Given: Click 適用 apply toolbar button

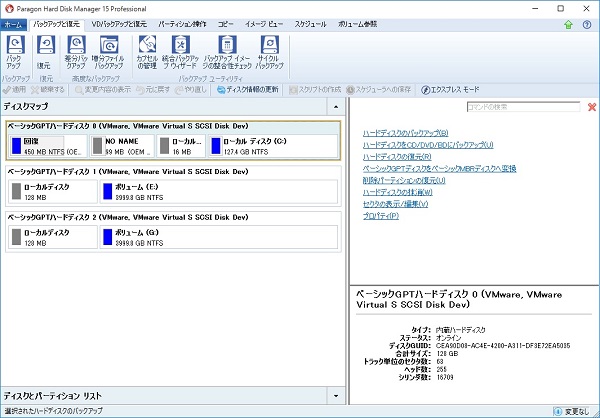Looking at the screenshot, I should click(14, 90).
